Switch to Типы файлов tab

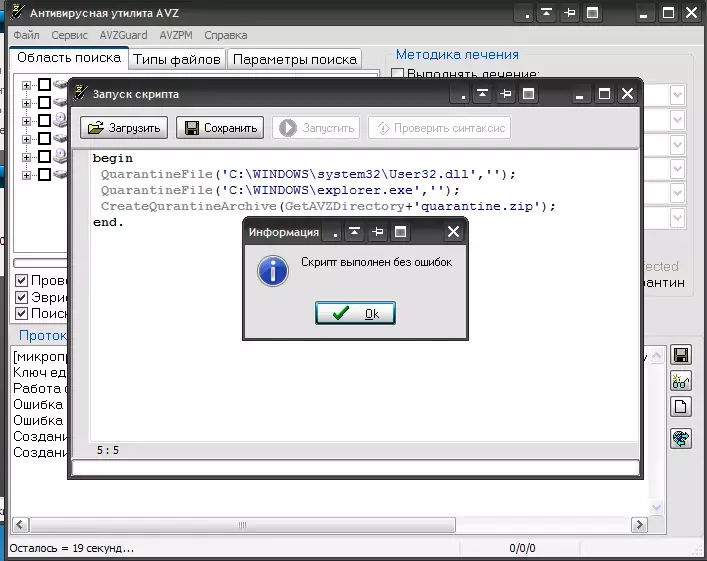(x=177, y=59)
